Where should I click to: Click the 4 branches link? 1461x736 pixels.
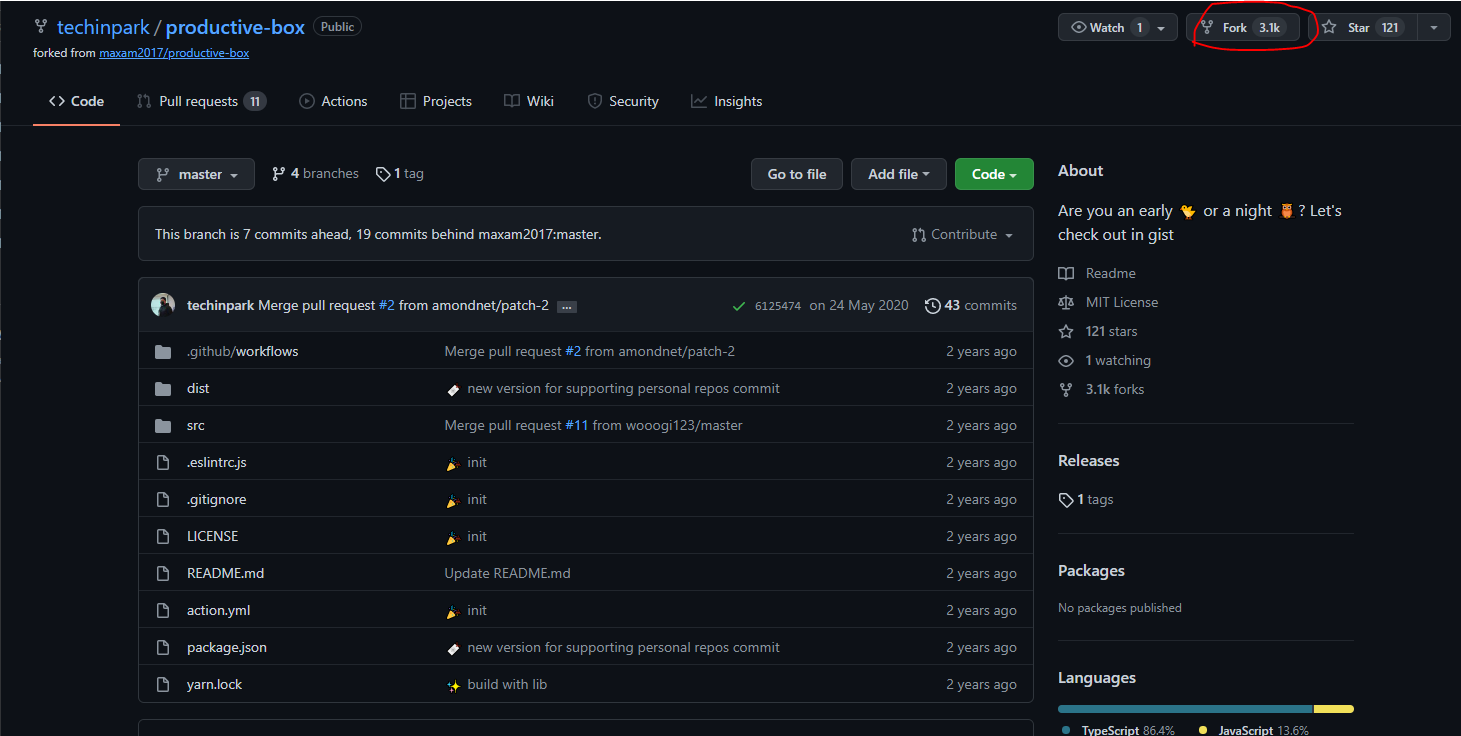[315, 174]
